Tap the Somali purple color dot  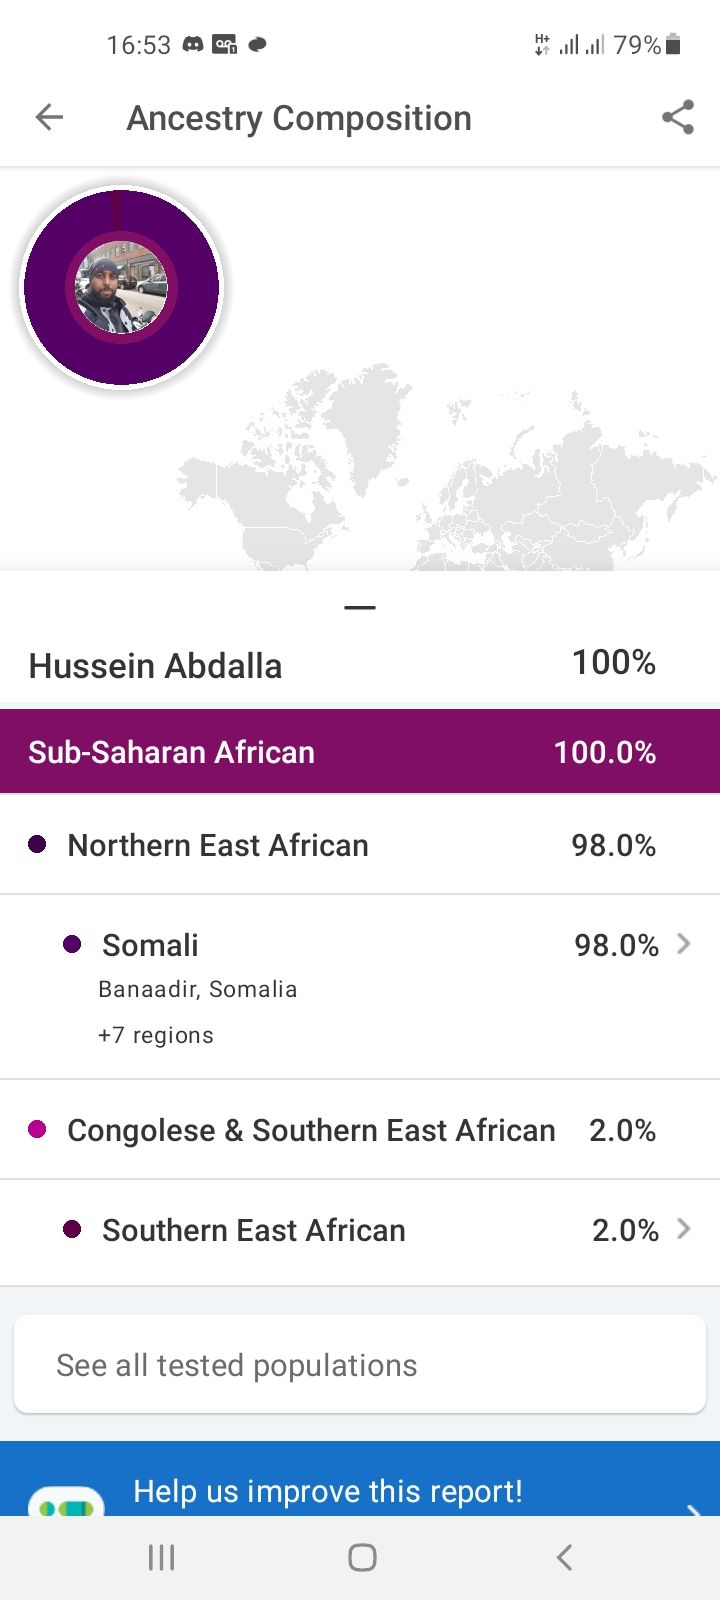72,944
